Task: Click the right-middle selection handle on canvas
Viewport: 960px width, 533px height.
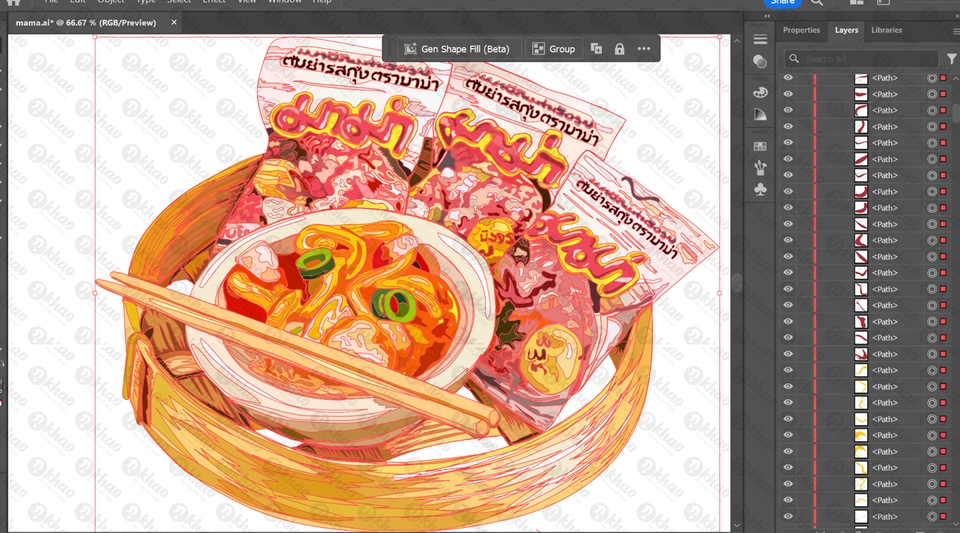Action: tap(720, 293)
